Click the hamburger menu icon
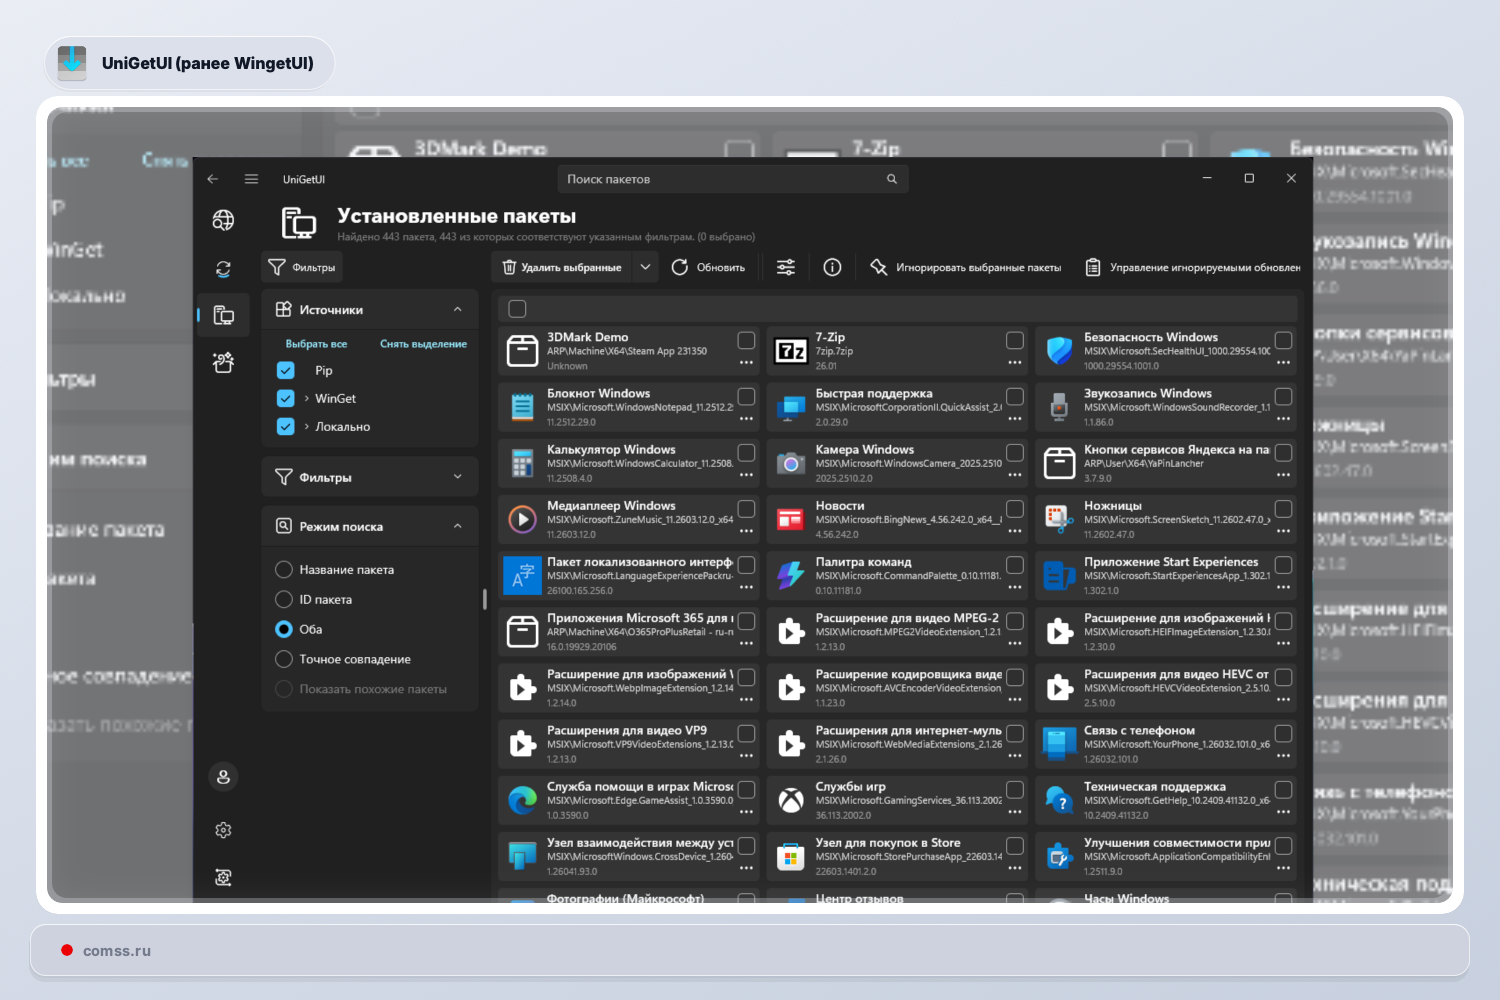This screenshot has width=1500, height=1000. [251, 179]
